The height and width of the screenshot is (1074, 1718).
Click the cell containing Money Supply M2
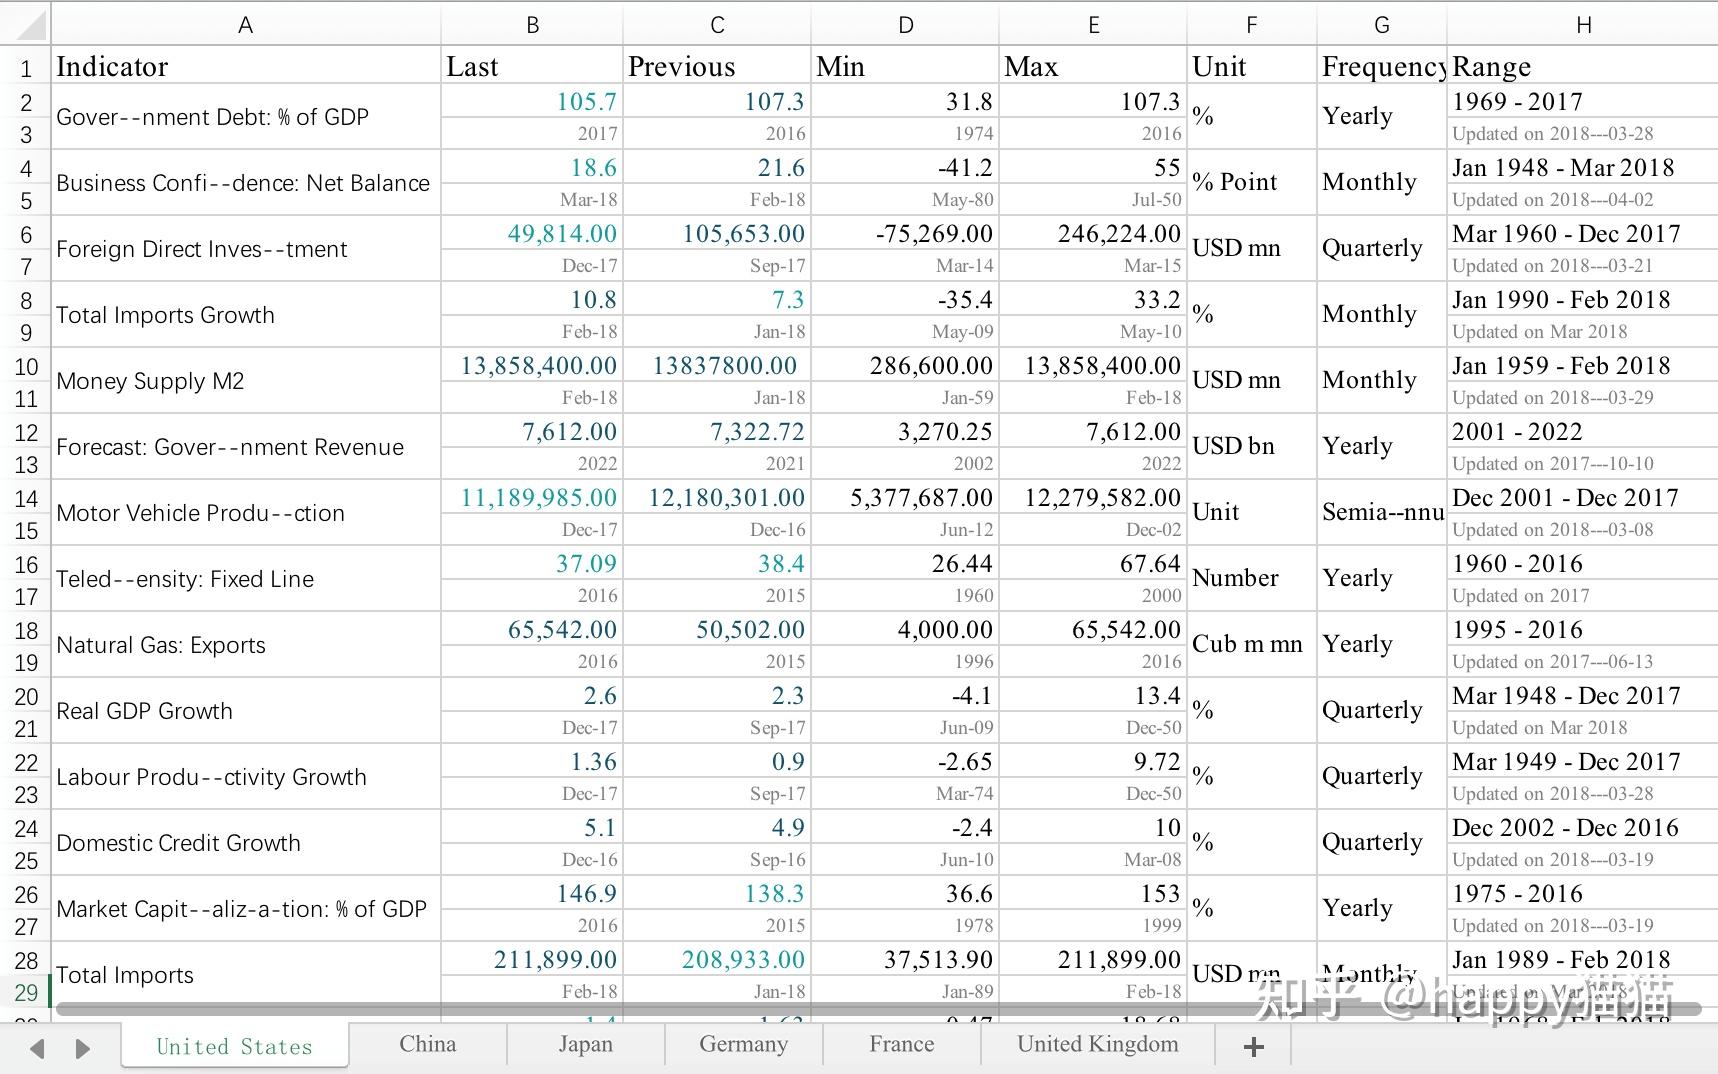coord(150,381)
